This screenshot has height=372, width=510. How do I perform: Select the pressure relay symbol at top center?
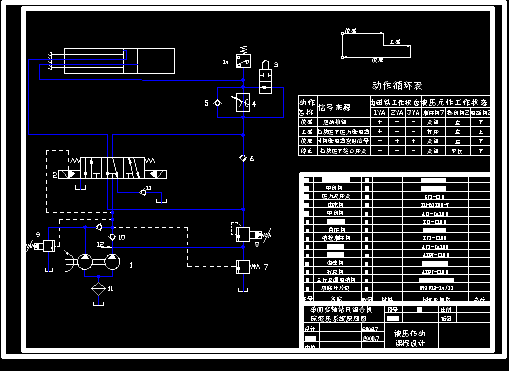coord(243,58)
